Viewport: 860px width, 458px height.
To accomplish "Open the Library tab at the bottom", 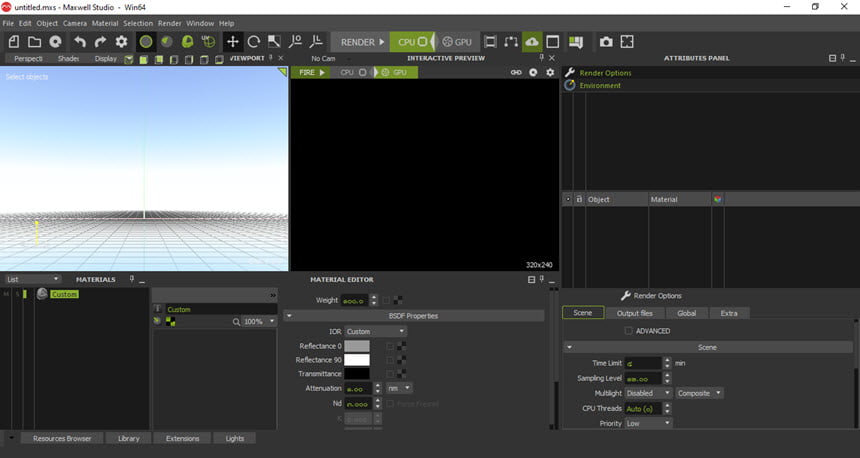I will coord(128,438).
